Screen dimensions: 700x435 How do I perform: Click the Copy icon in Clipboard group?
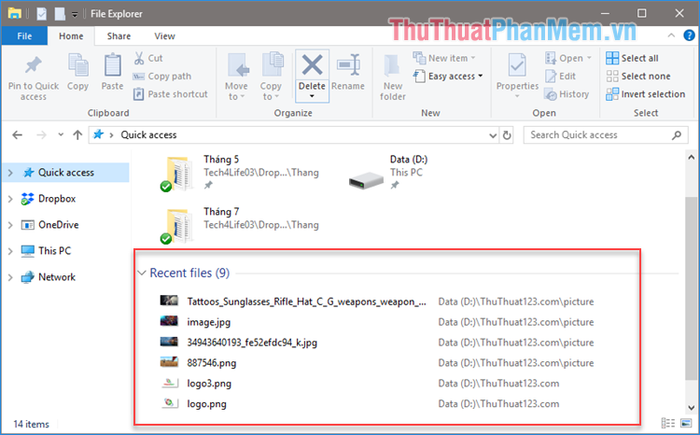[x=78, y=65]
